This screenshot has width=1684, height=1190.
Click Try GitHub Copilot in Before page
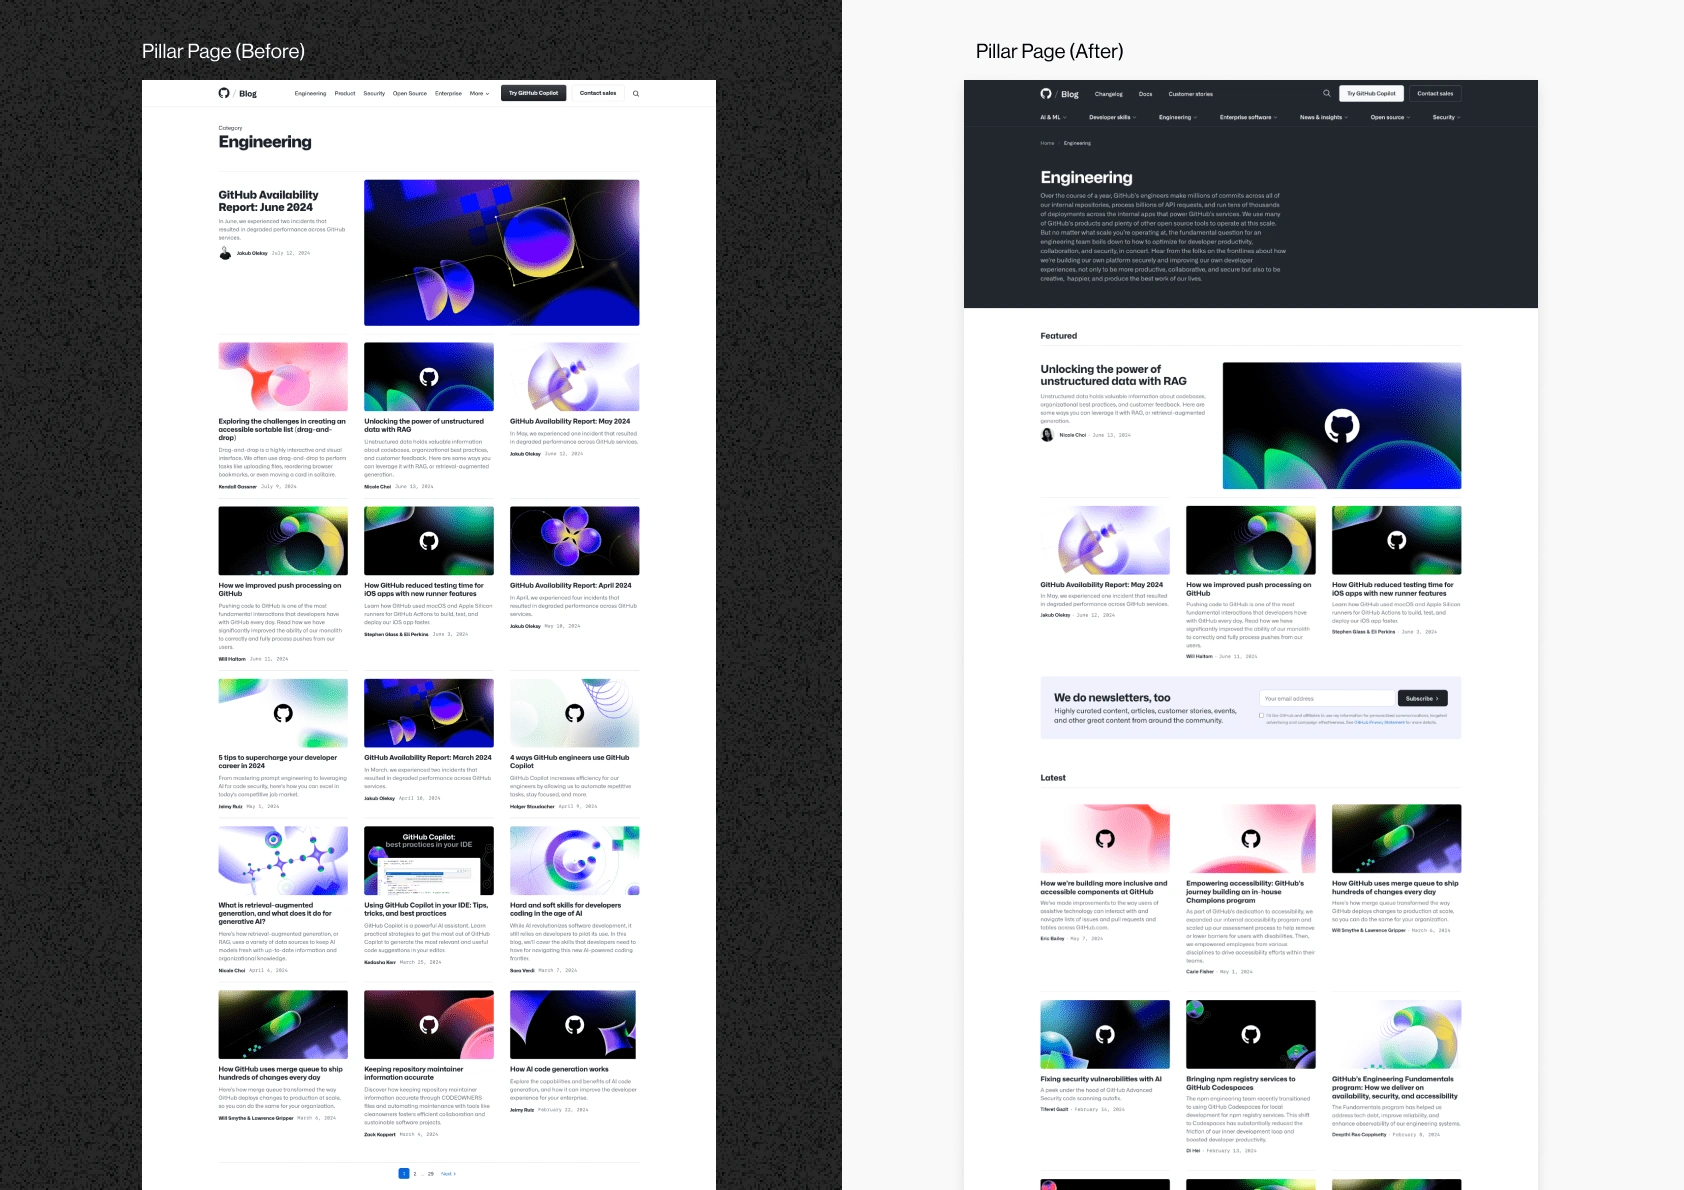click(533, 93)
